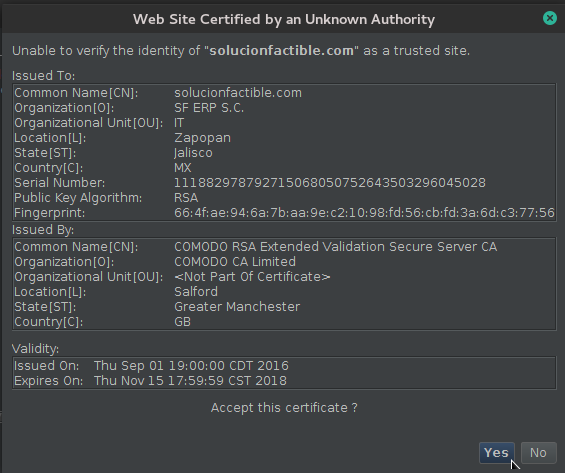Viewport: 565px width, 473px height.
Task: Select the Fingerprint hash value
Action: 364,213
